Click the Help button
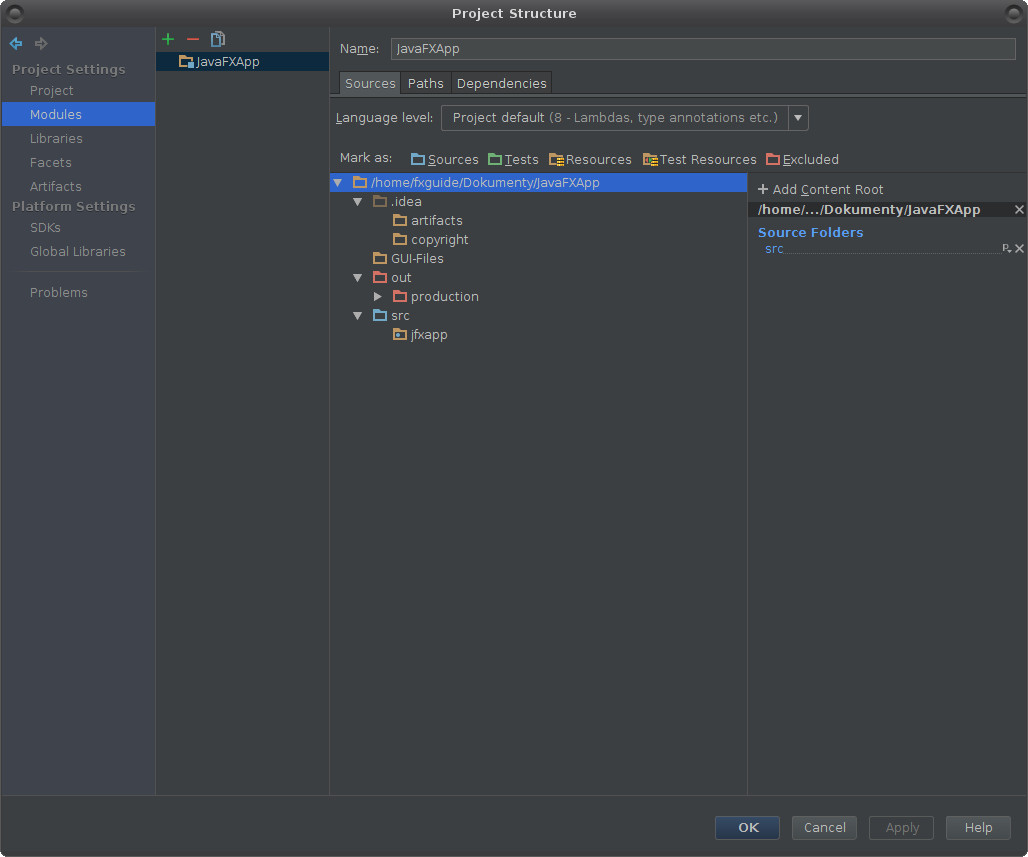 [x=978, y=827]
